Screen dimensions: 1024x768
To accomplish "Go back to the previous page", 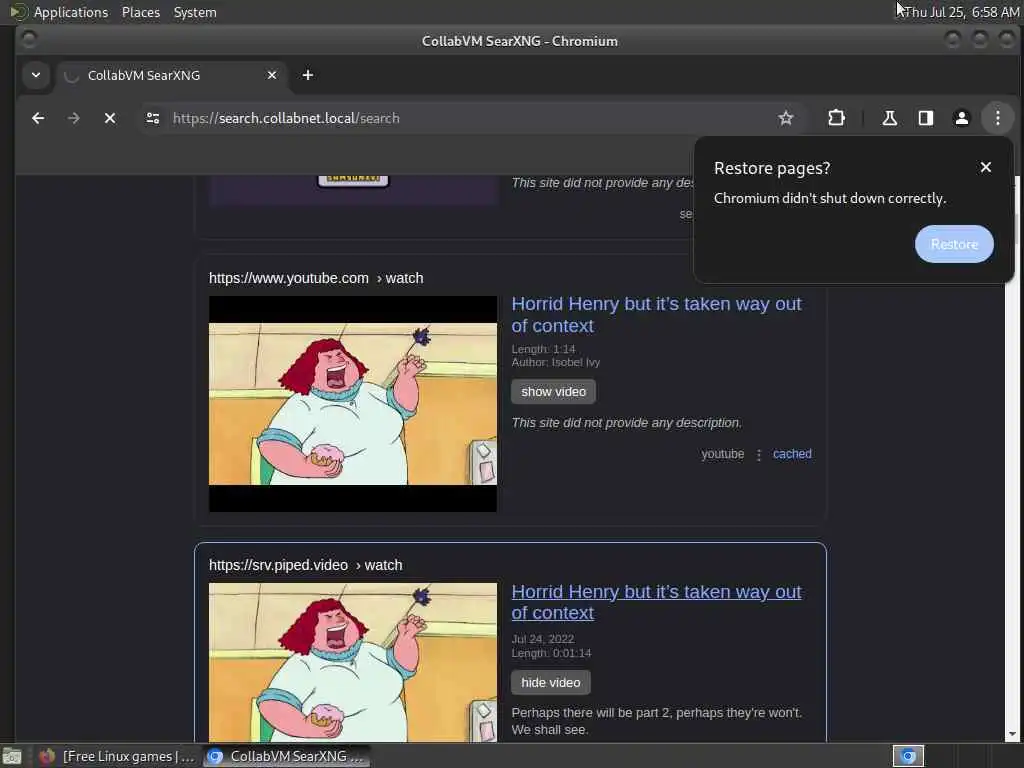I will click(38, 118).
